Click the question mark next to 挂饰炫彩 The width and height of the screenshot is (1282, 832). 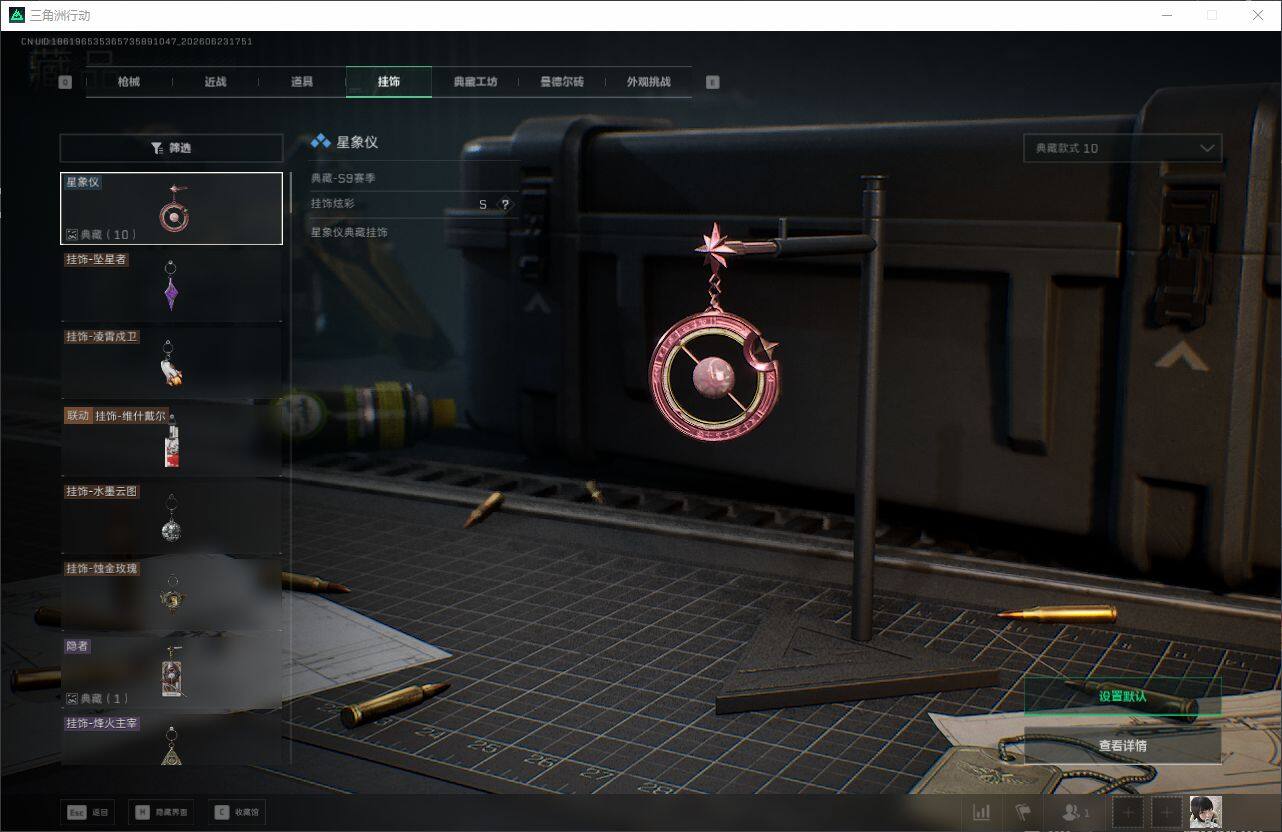point(505,204)
